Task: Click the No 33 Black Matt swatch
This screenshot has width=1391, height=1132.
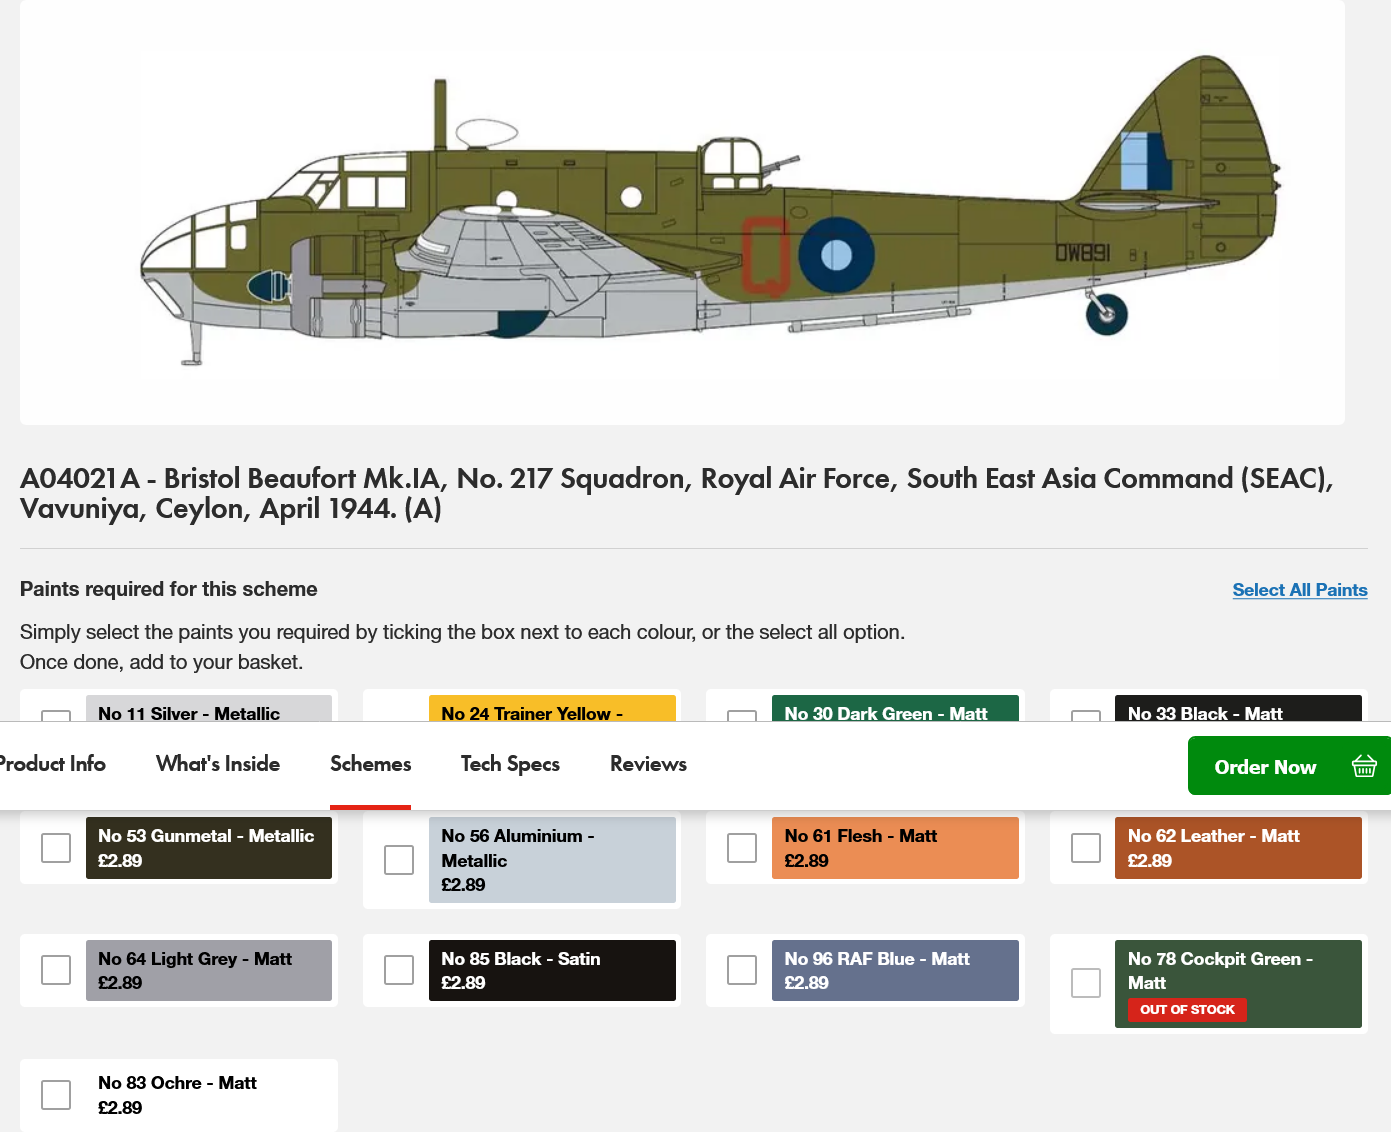Action: (1238, 708)
